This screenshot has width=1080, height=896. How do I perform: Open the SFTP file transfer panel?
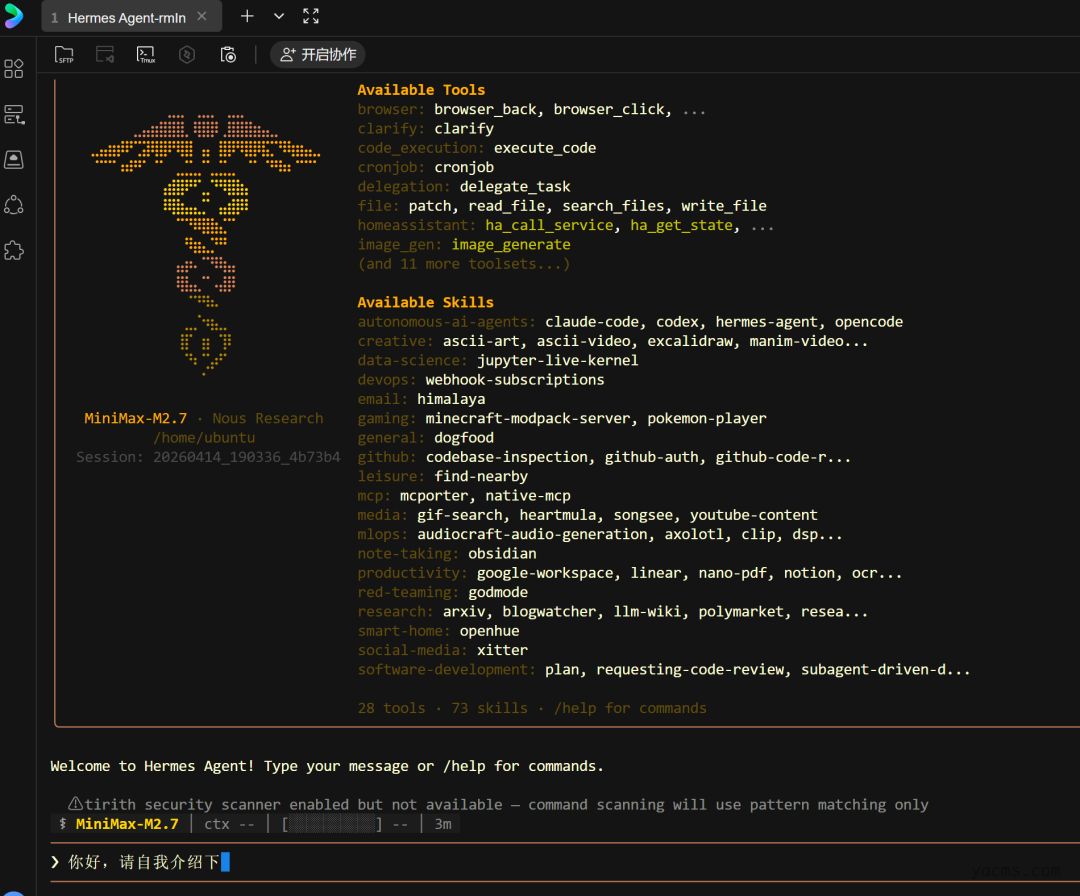(64, 55)
